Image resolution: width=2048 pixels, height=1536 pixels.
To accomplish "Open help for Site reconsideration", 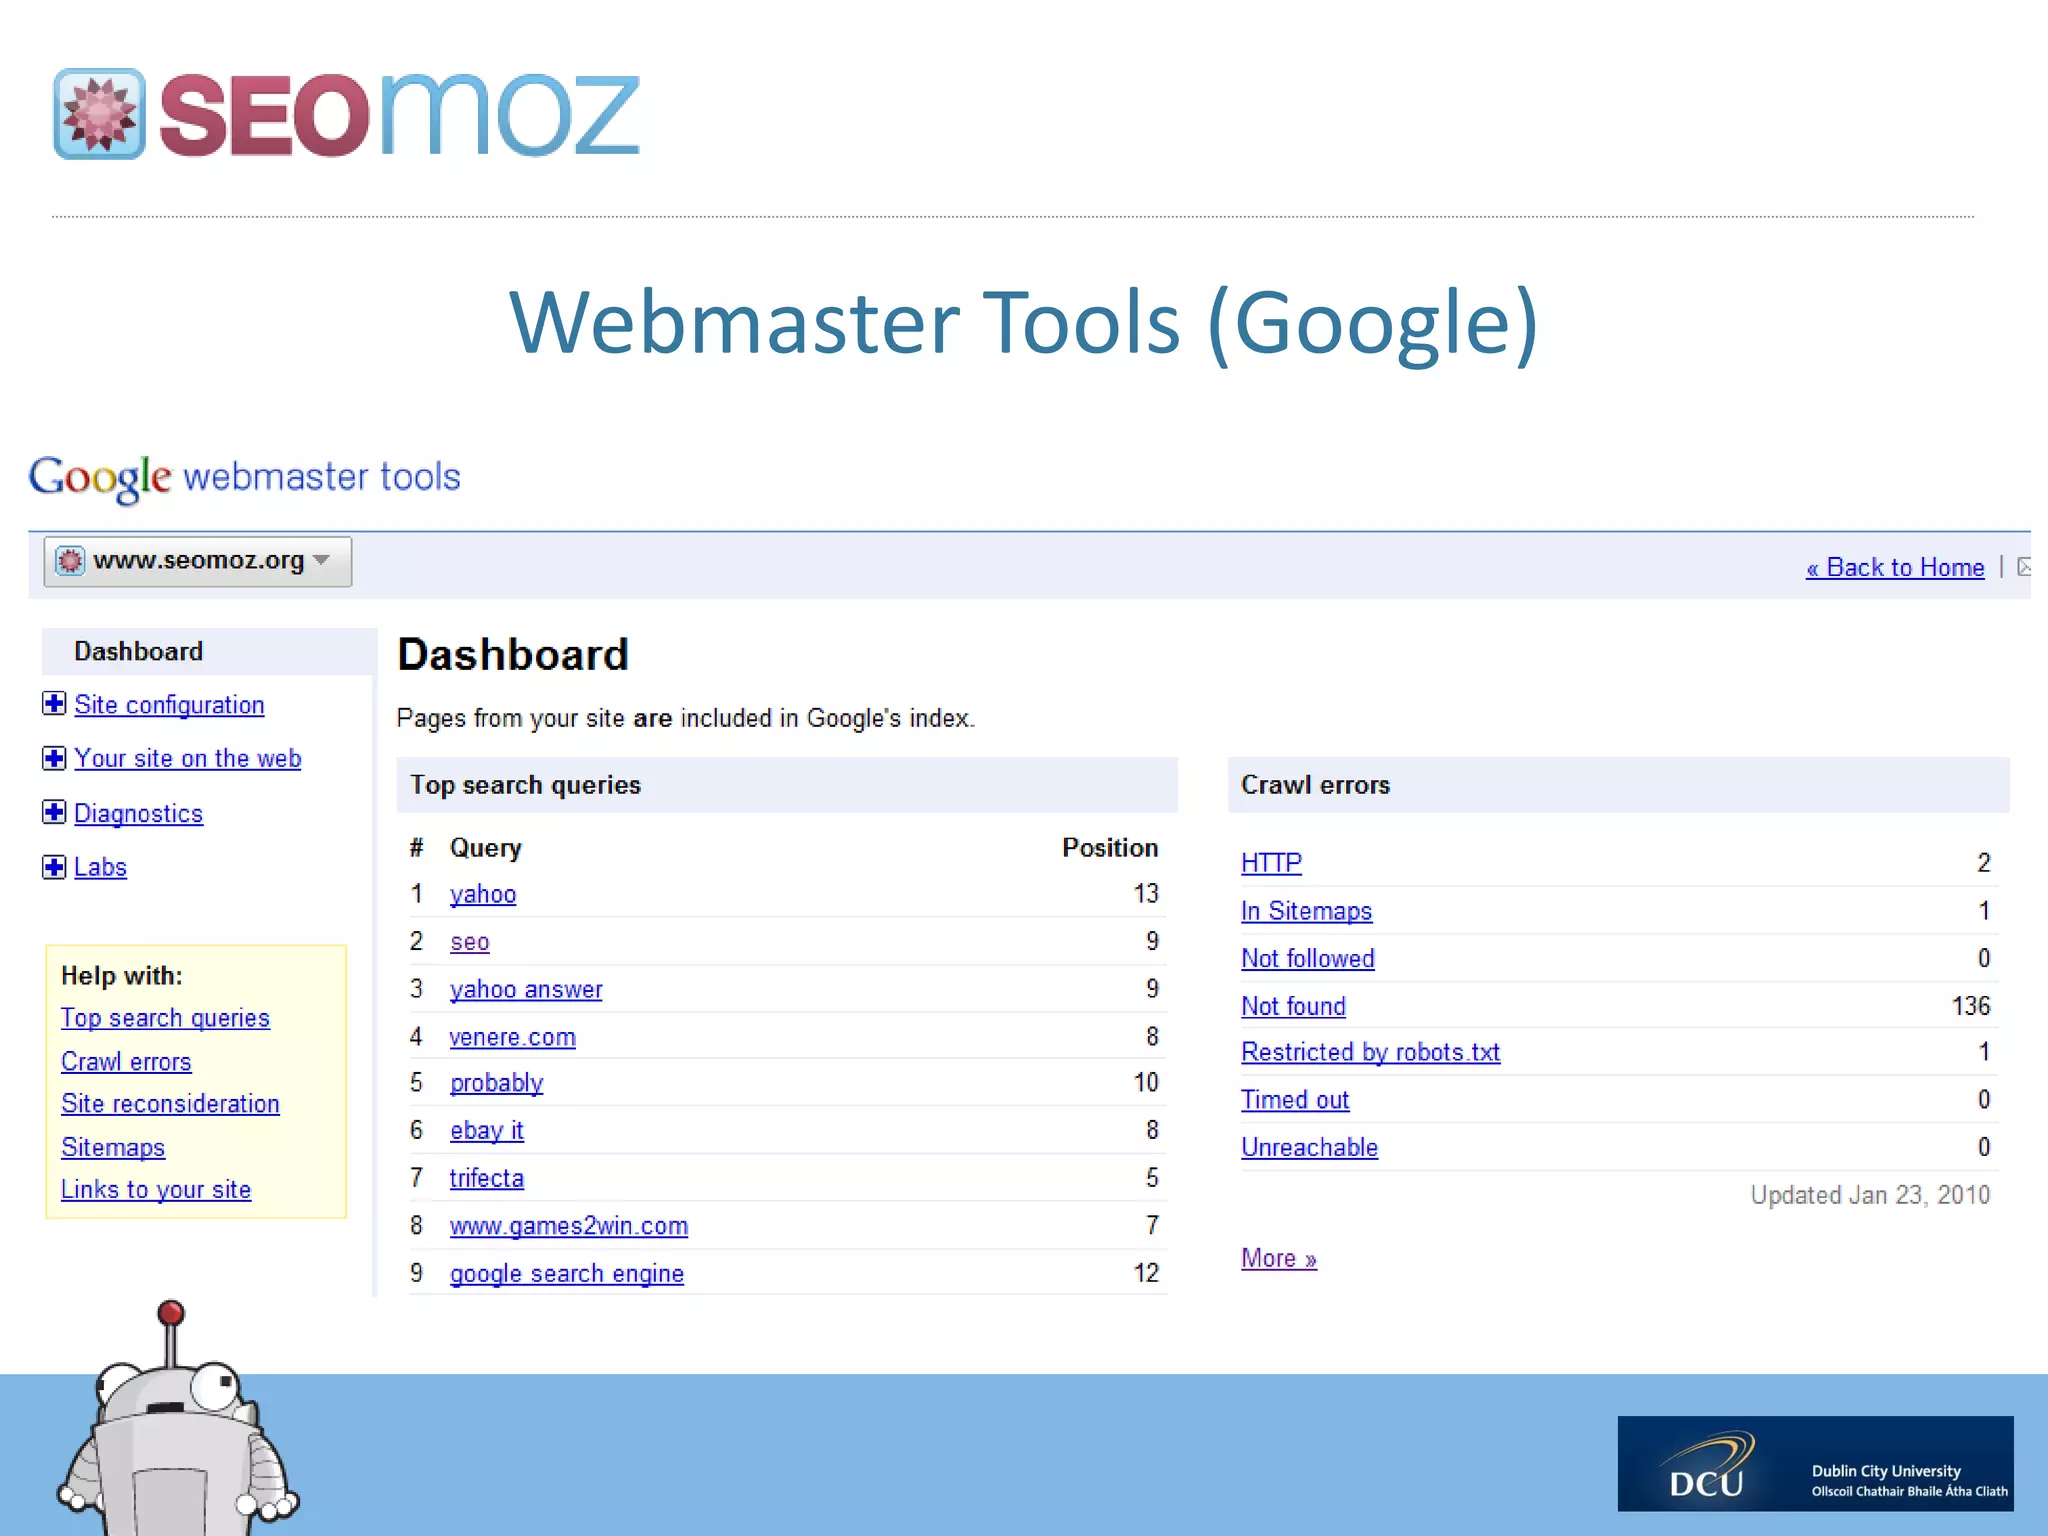I will [x=170, y=1104].
